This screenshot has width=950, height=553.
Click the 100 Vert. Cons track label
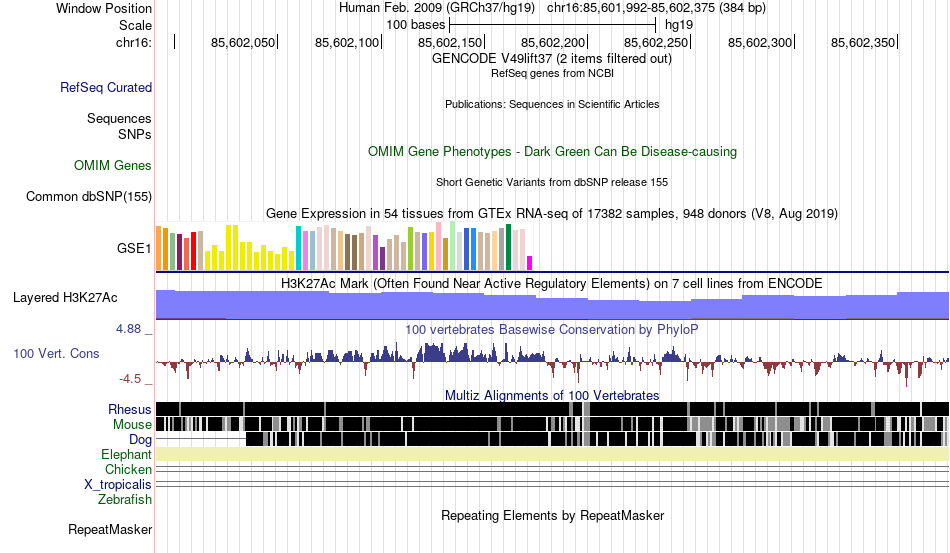pos(56,353)
